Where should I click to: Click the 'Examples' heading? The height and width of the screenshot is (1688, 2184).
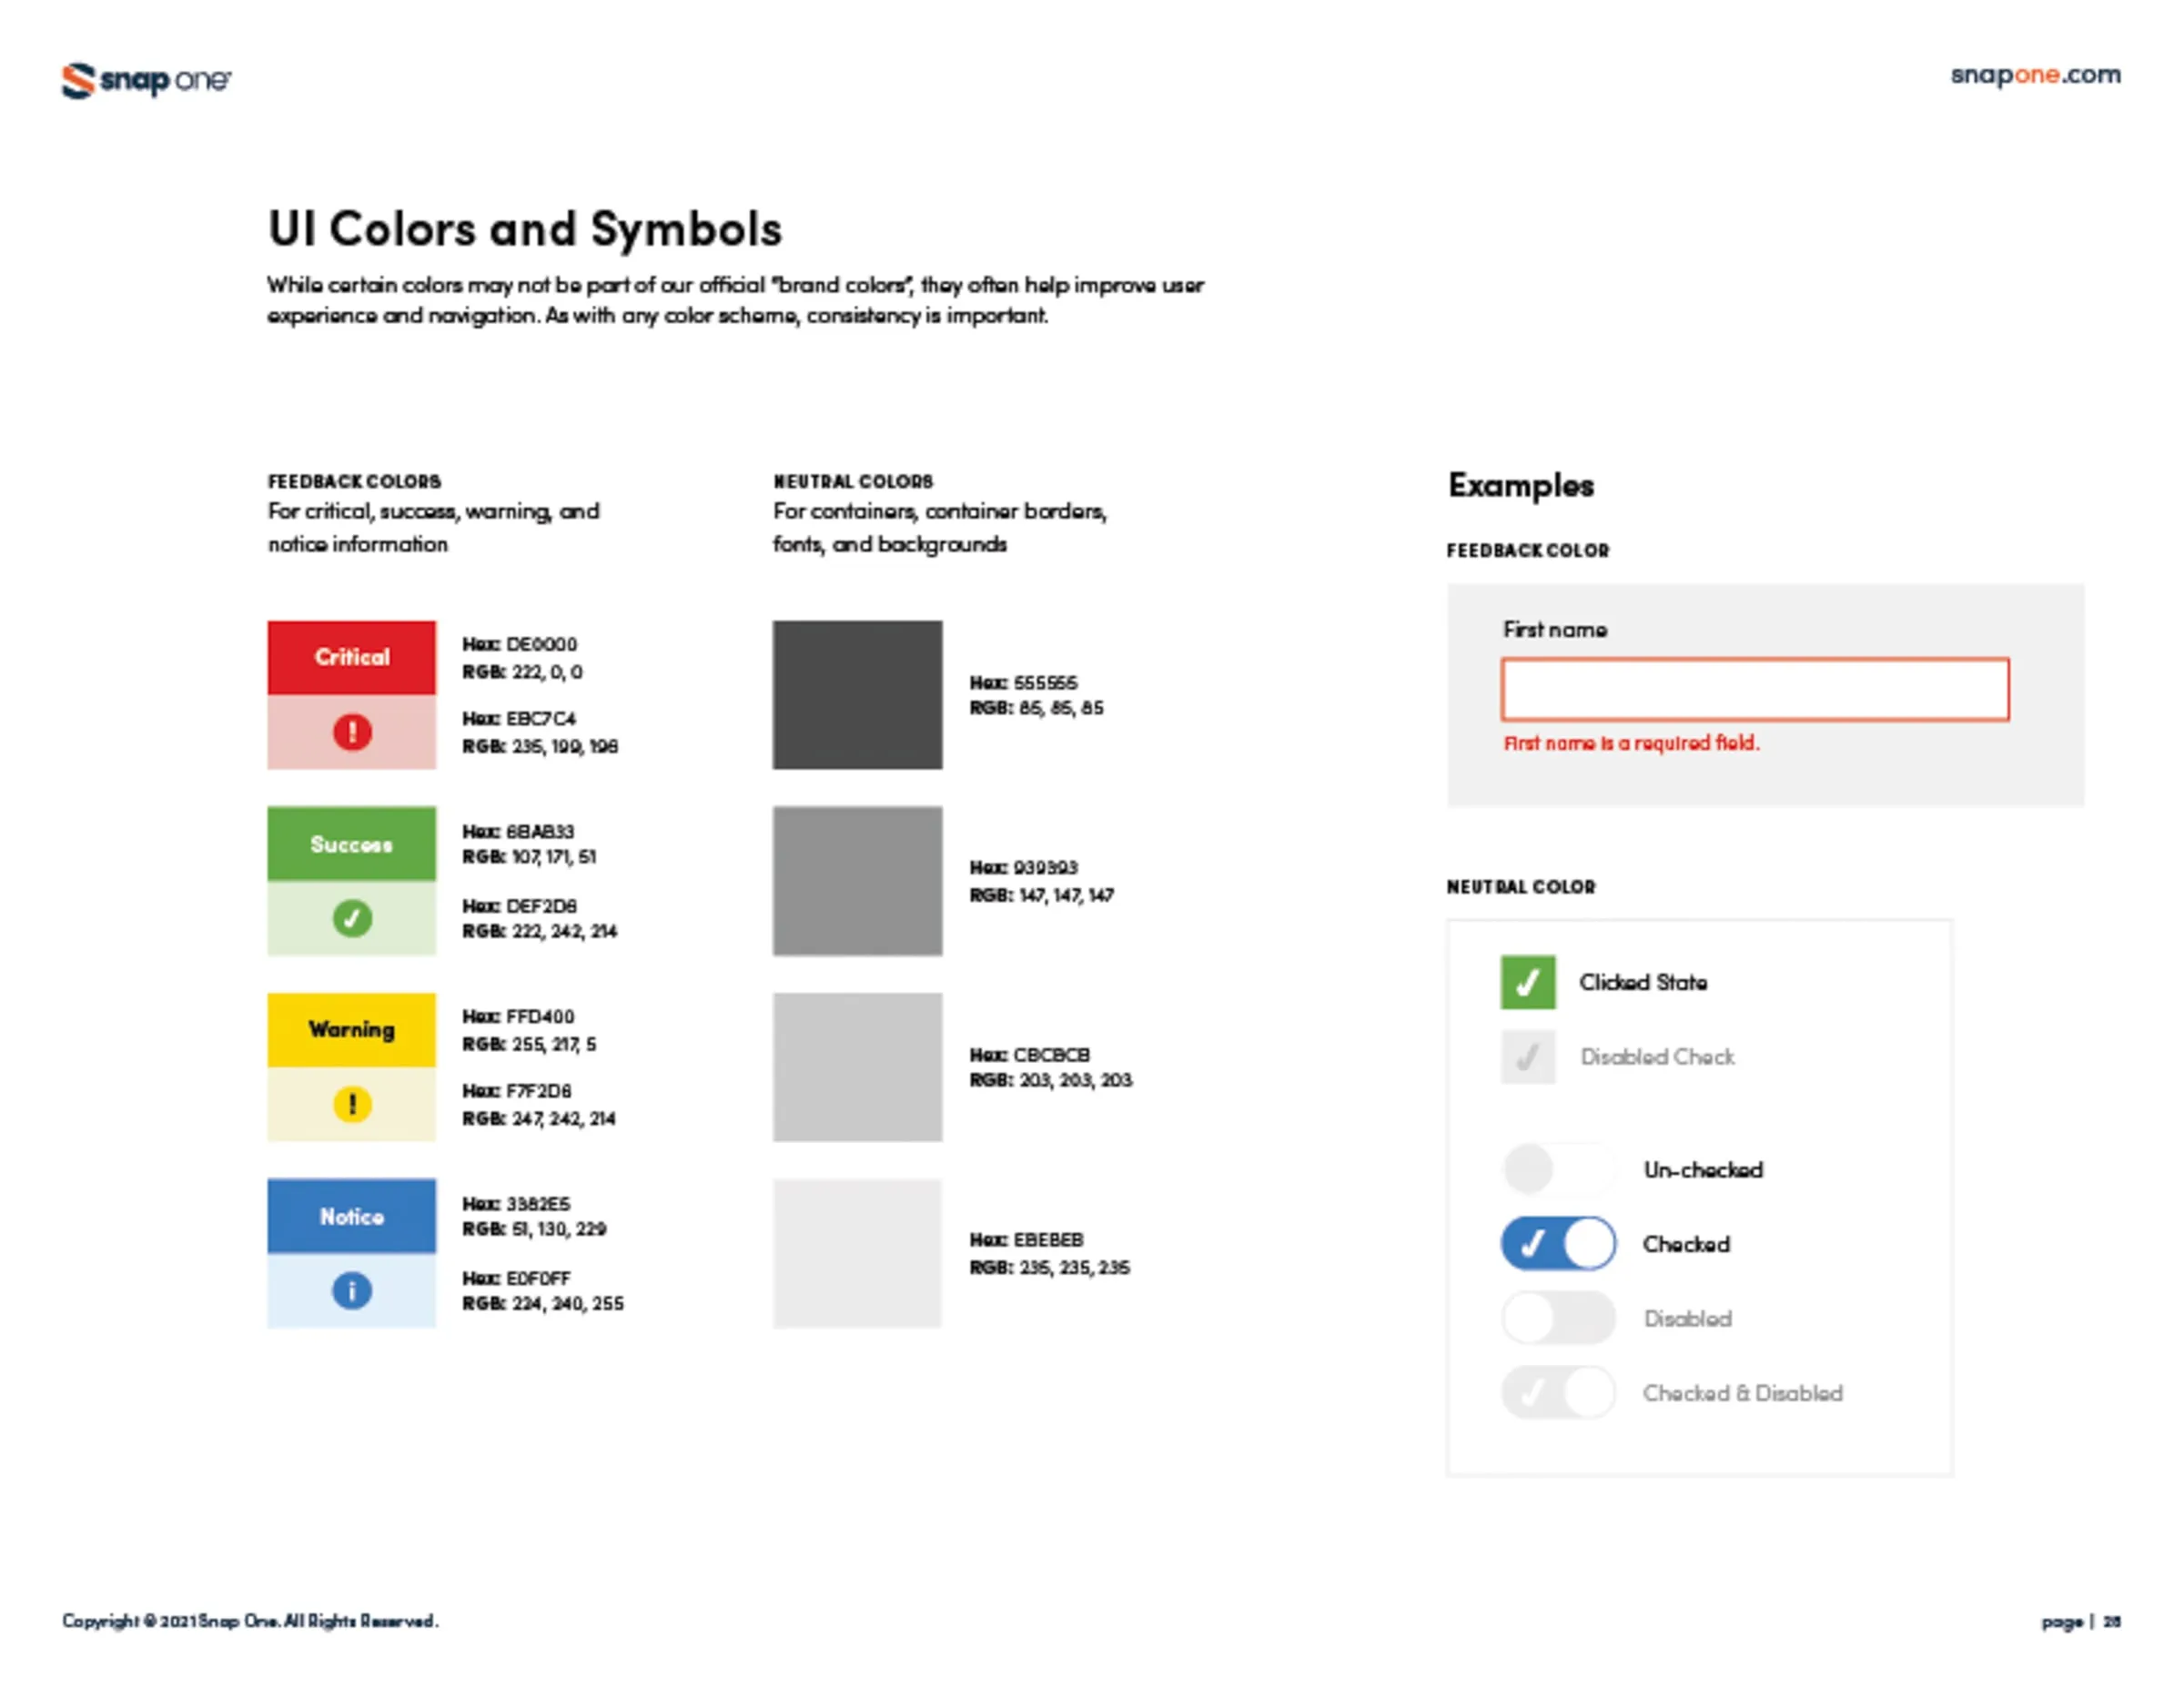(x=1521, y=486)
